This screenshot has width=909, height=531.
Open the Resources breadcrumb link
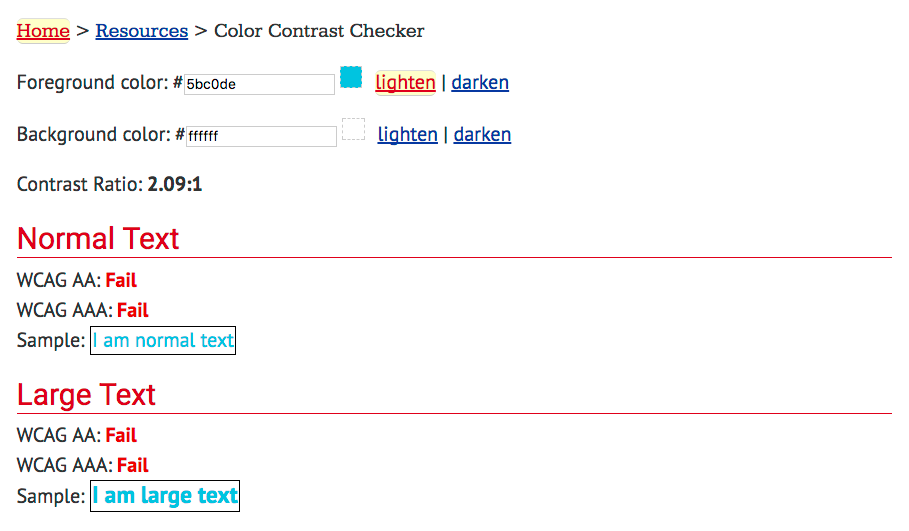(x=141, y=31)
